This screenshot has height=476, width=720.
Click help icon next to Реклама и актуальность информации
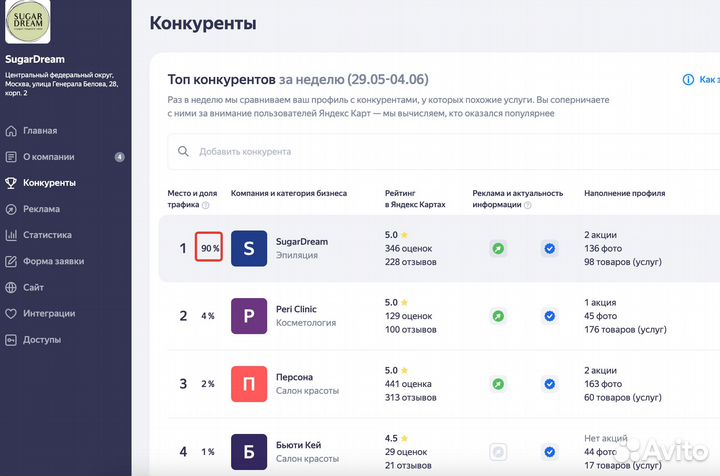[528, 205]
